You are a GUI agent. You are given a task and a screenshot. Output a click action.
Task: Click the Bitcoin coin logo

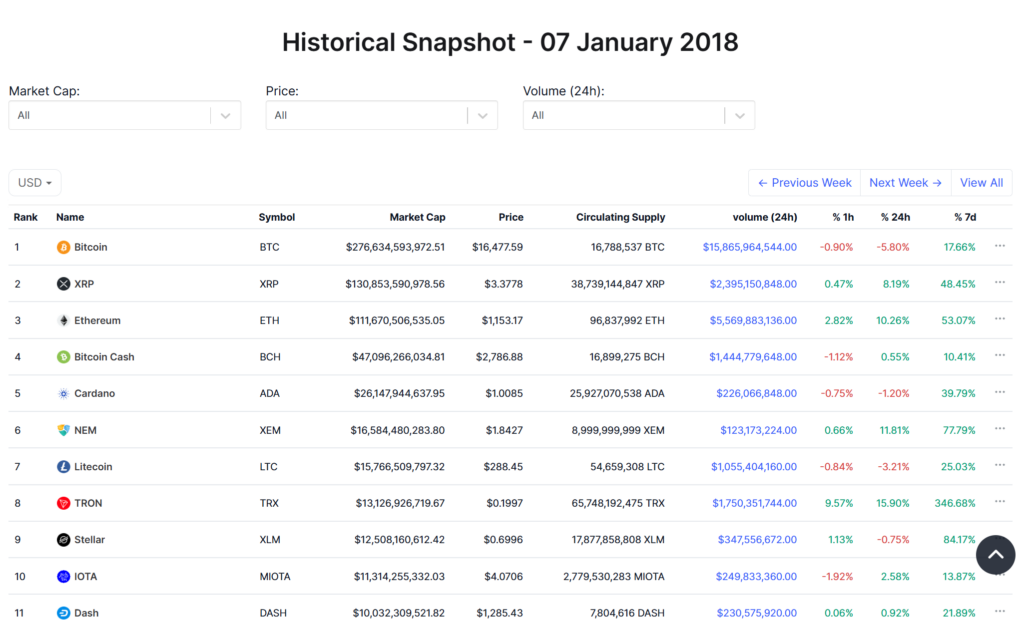[x=63, y=247]
